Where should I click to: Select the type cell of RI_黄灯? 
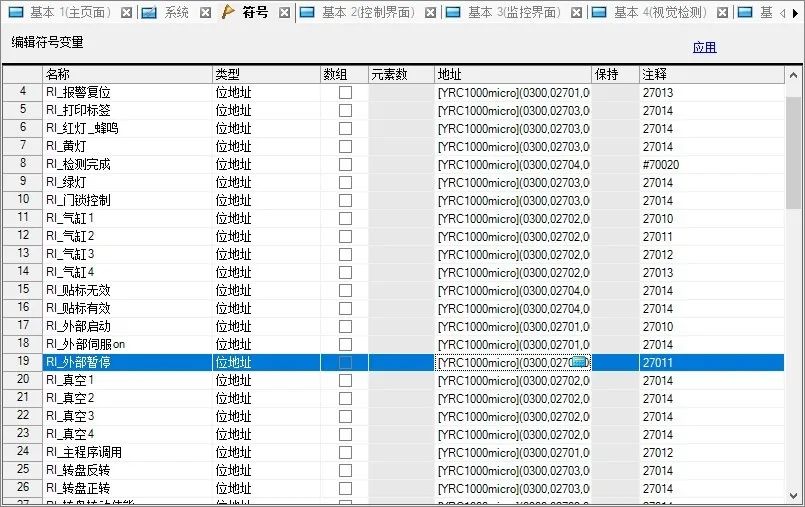pos(266,146)
